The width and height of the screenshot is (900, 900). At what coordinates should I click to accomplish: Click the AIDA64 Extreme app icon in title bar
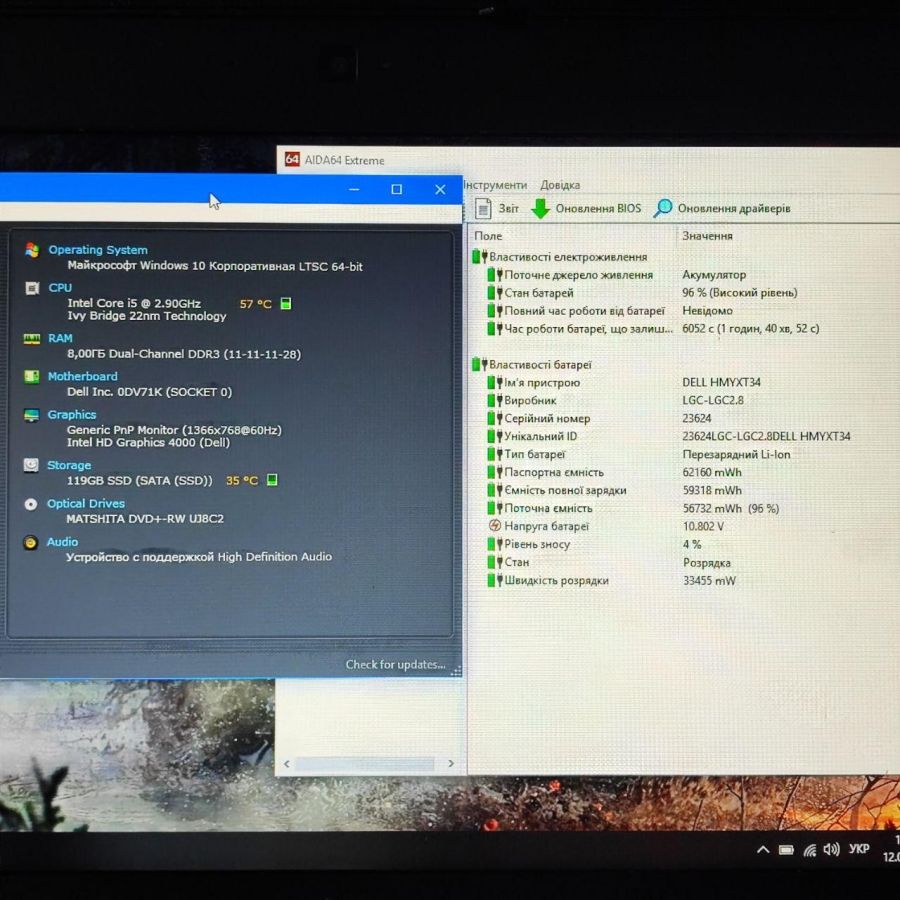(x=292, y=159)
